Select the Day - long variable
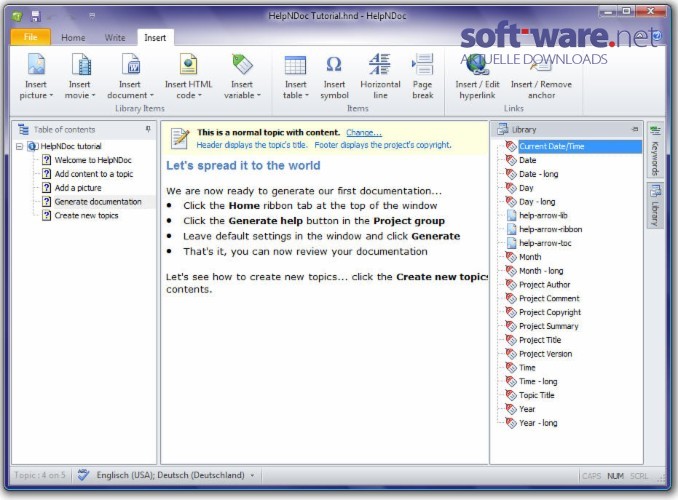Screen dimensions: 678x500 coord(537,202)
